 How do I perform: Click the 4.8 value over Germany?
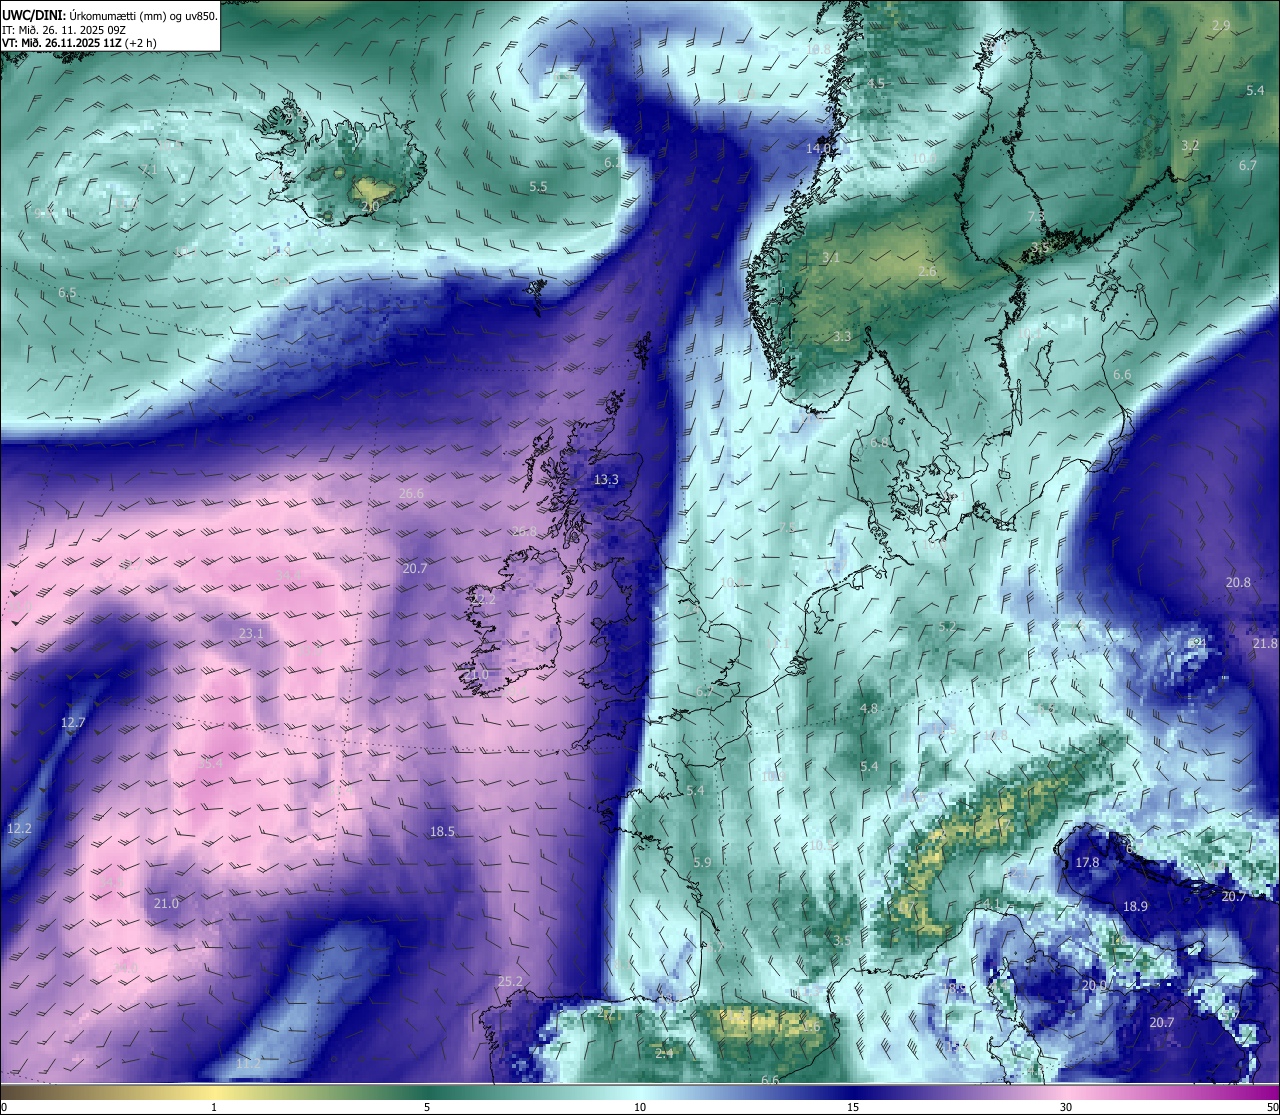tap(869, 708)
